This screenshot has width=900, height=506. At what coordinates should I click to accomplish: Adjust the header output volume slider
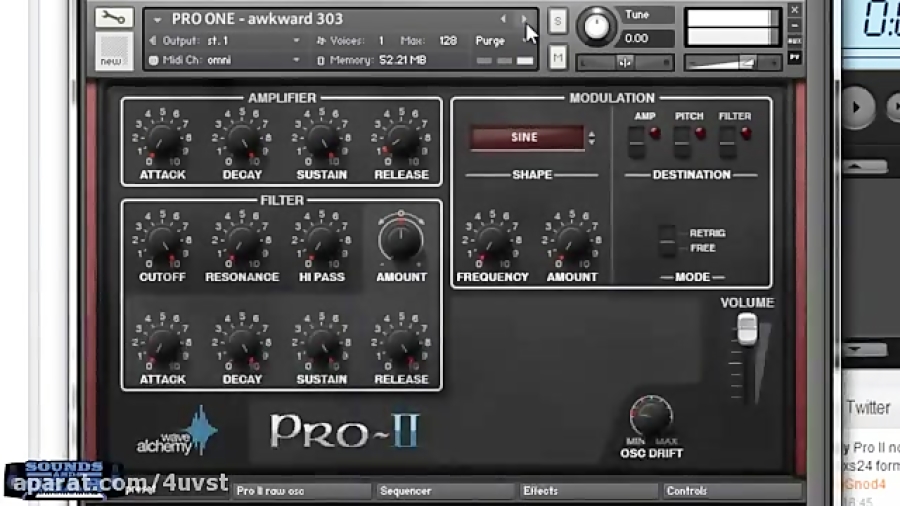click(x=733, y=63)
